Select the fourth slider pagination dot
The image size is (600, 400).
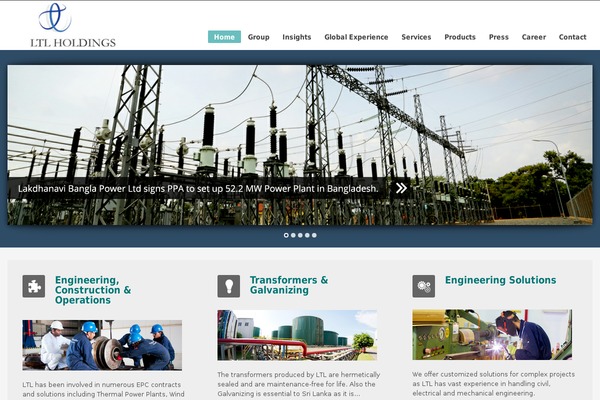307,235
